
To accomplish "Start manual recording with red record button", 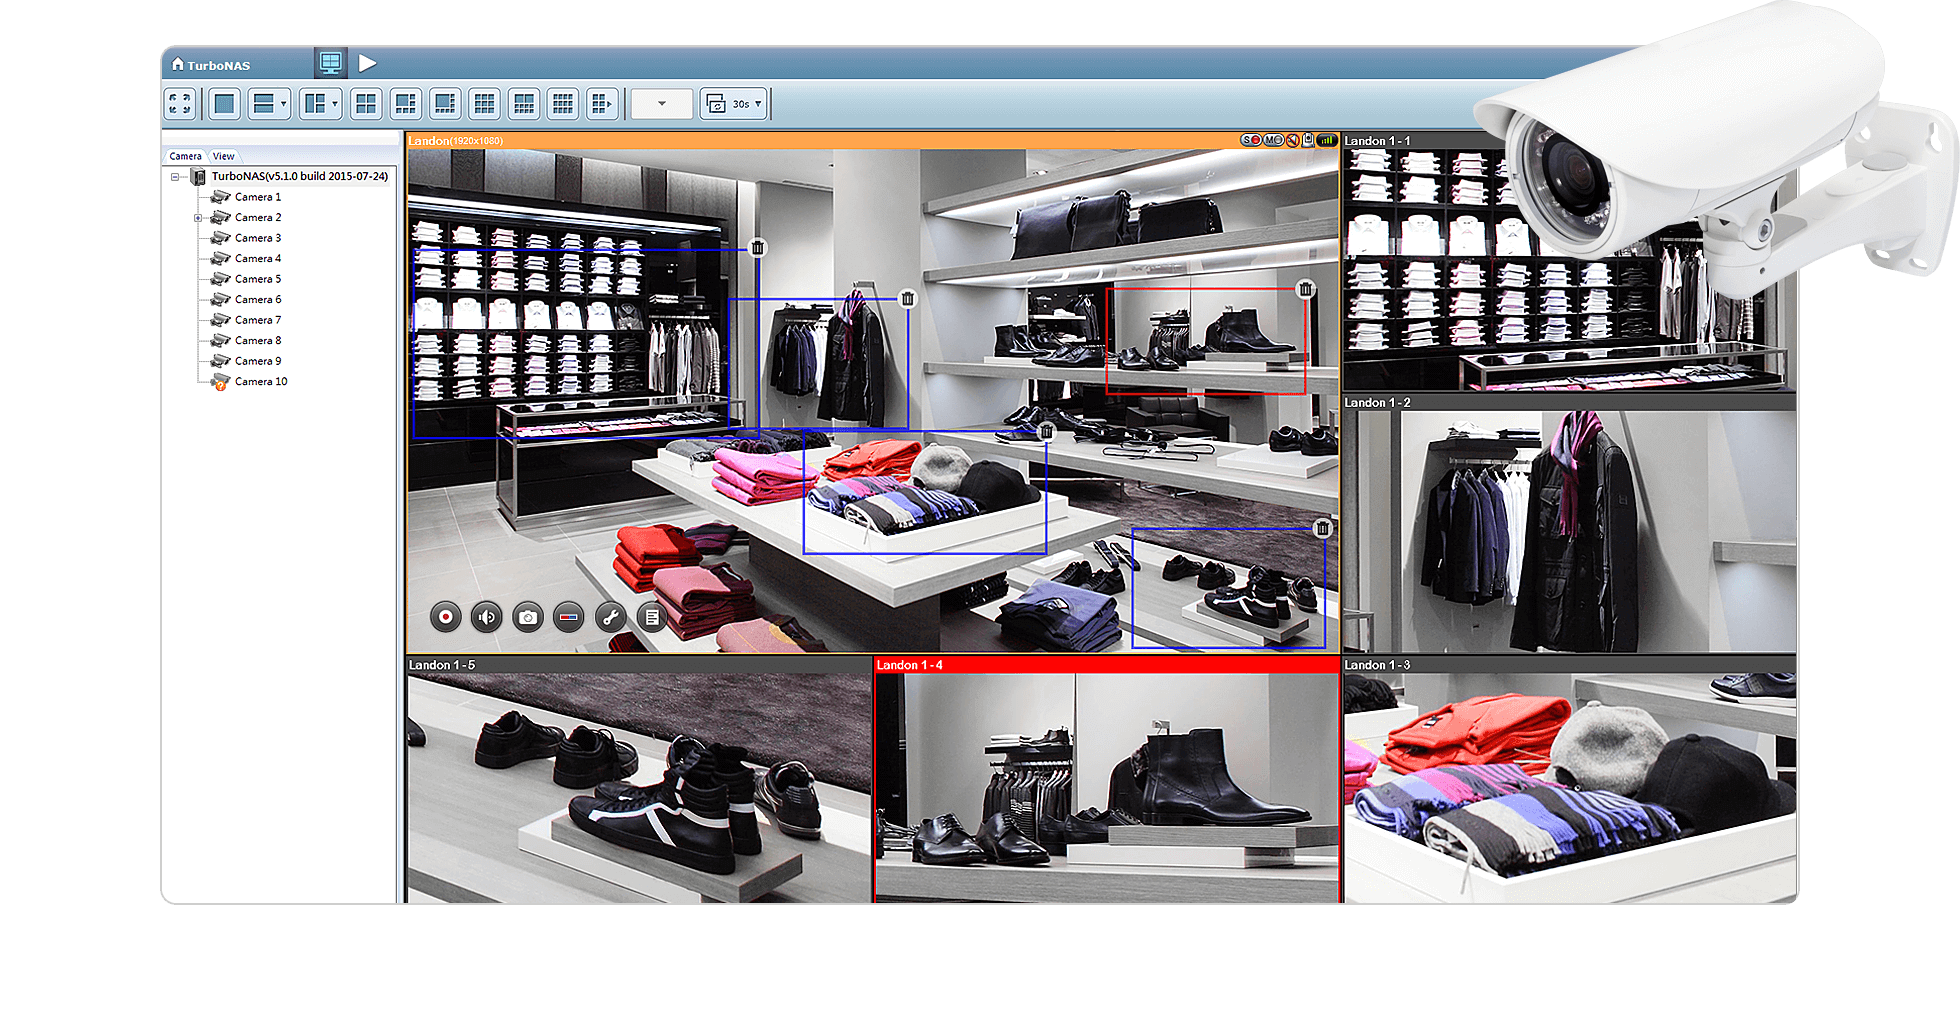I will [446, 618].
